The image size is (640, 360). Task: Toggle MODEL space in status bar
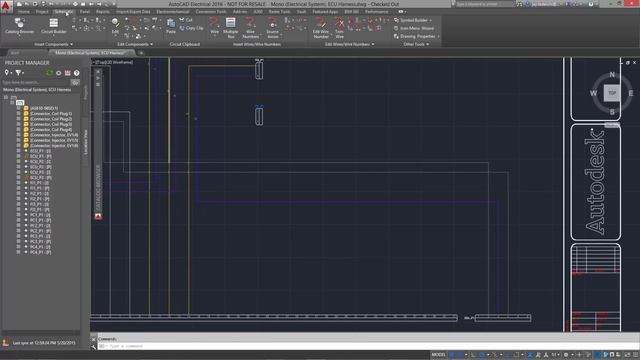[438, 355]
